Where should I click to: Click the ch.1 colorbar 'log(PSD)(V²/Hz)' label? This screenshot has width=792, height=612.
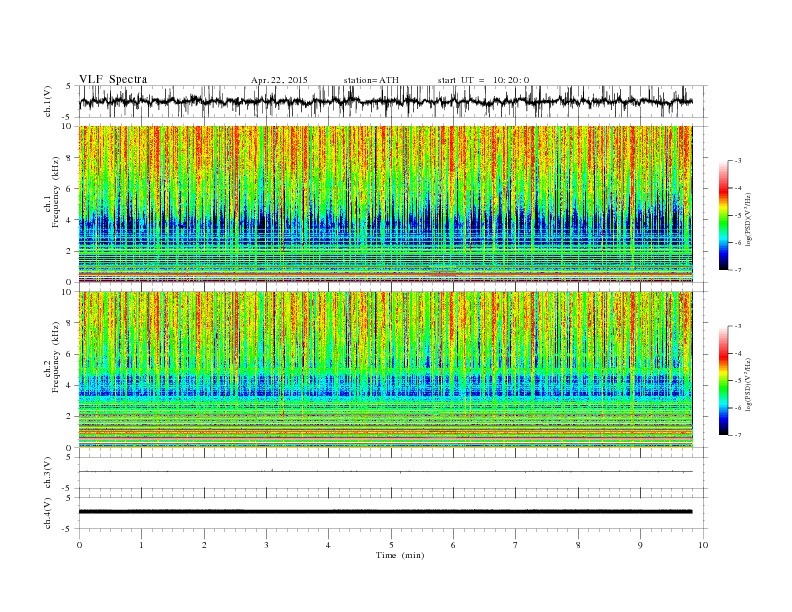coord(749,219)
